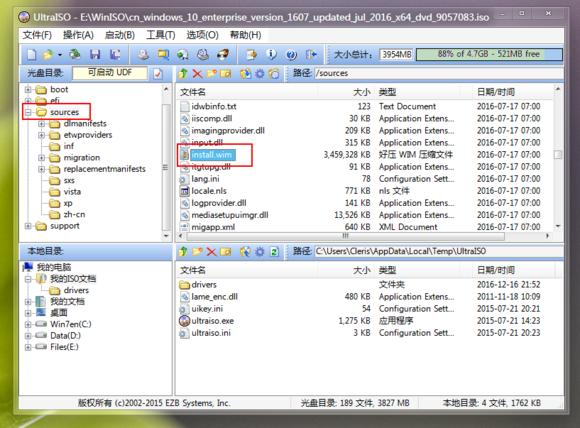Click the 可启动 UDF boot status field
Viewport: 580px width, 428px height.
110,73
